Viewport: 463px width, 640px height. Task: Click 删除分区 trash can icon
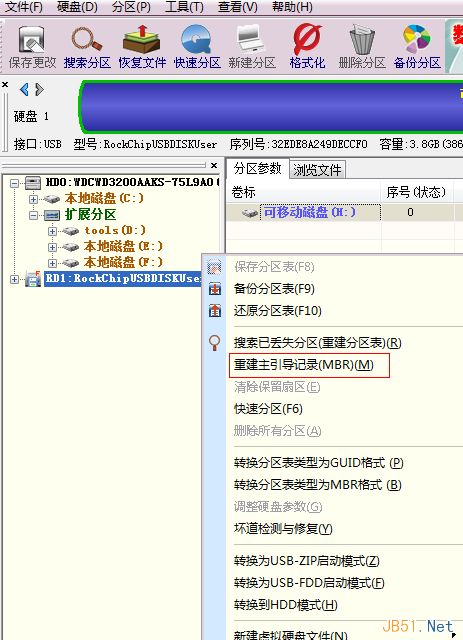click(362, 40)
